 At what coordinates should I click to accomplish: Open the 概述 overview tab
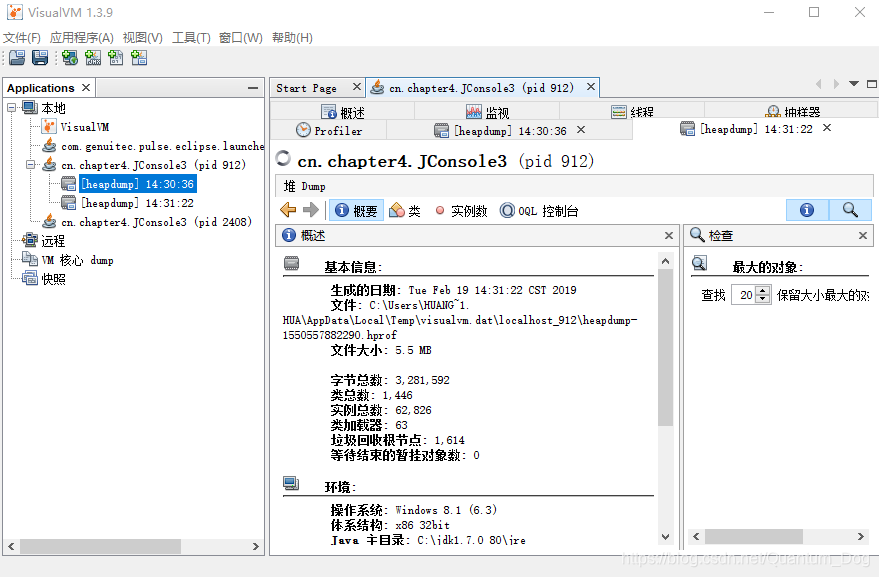coord(343,112)
